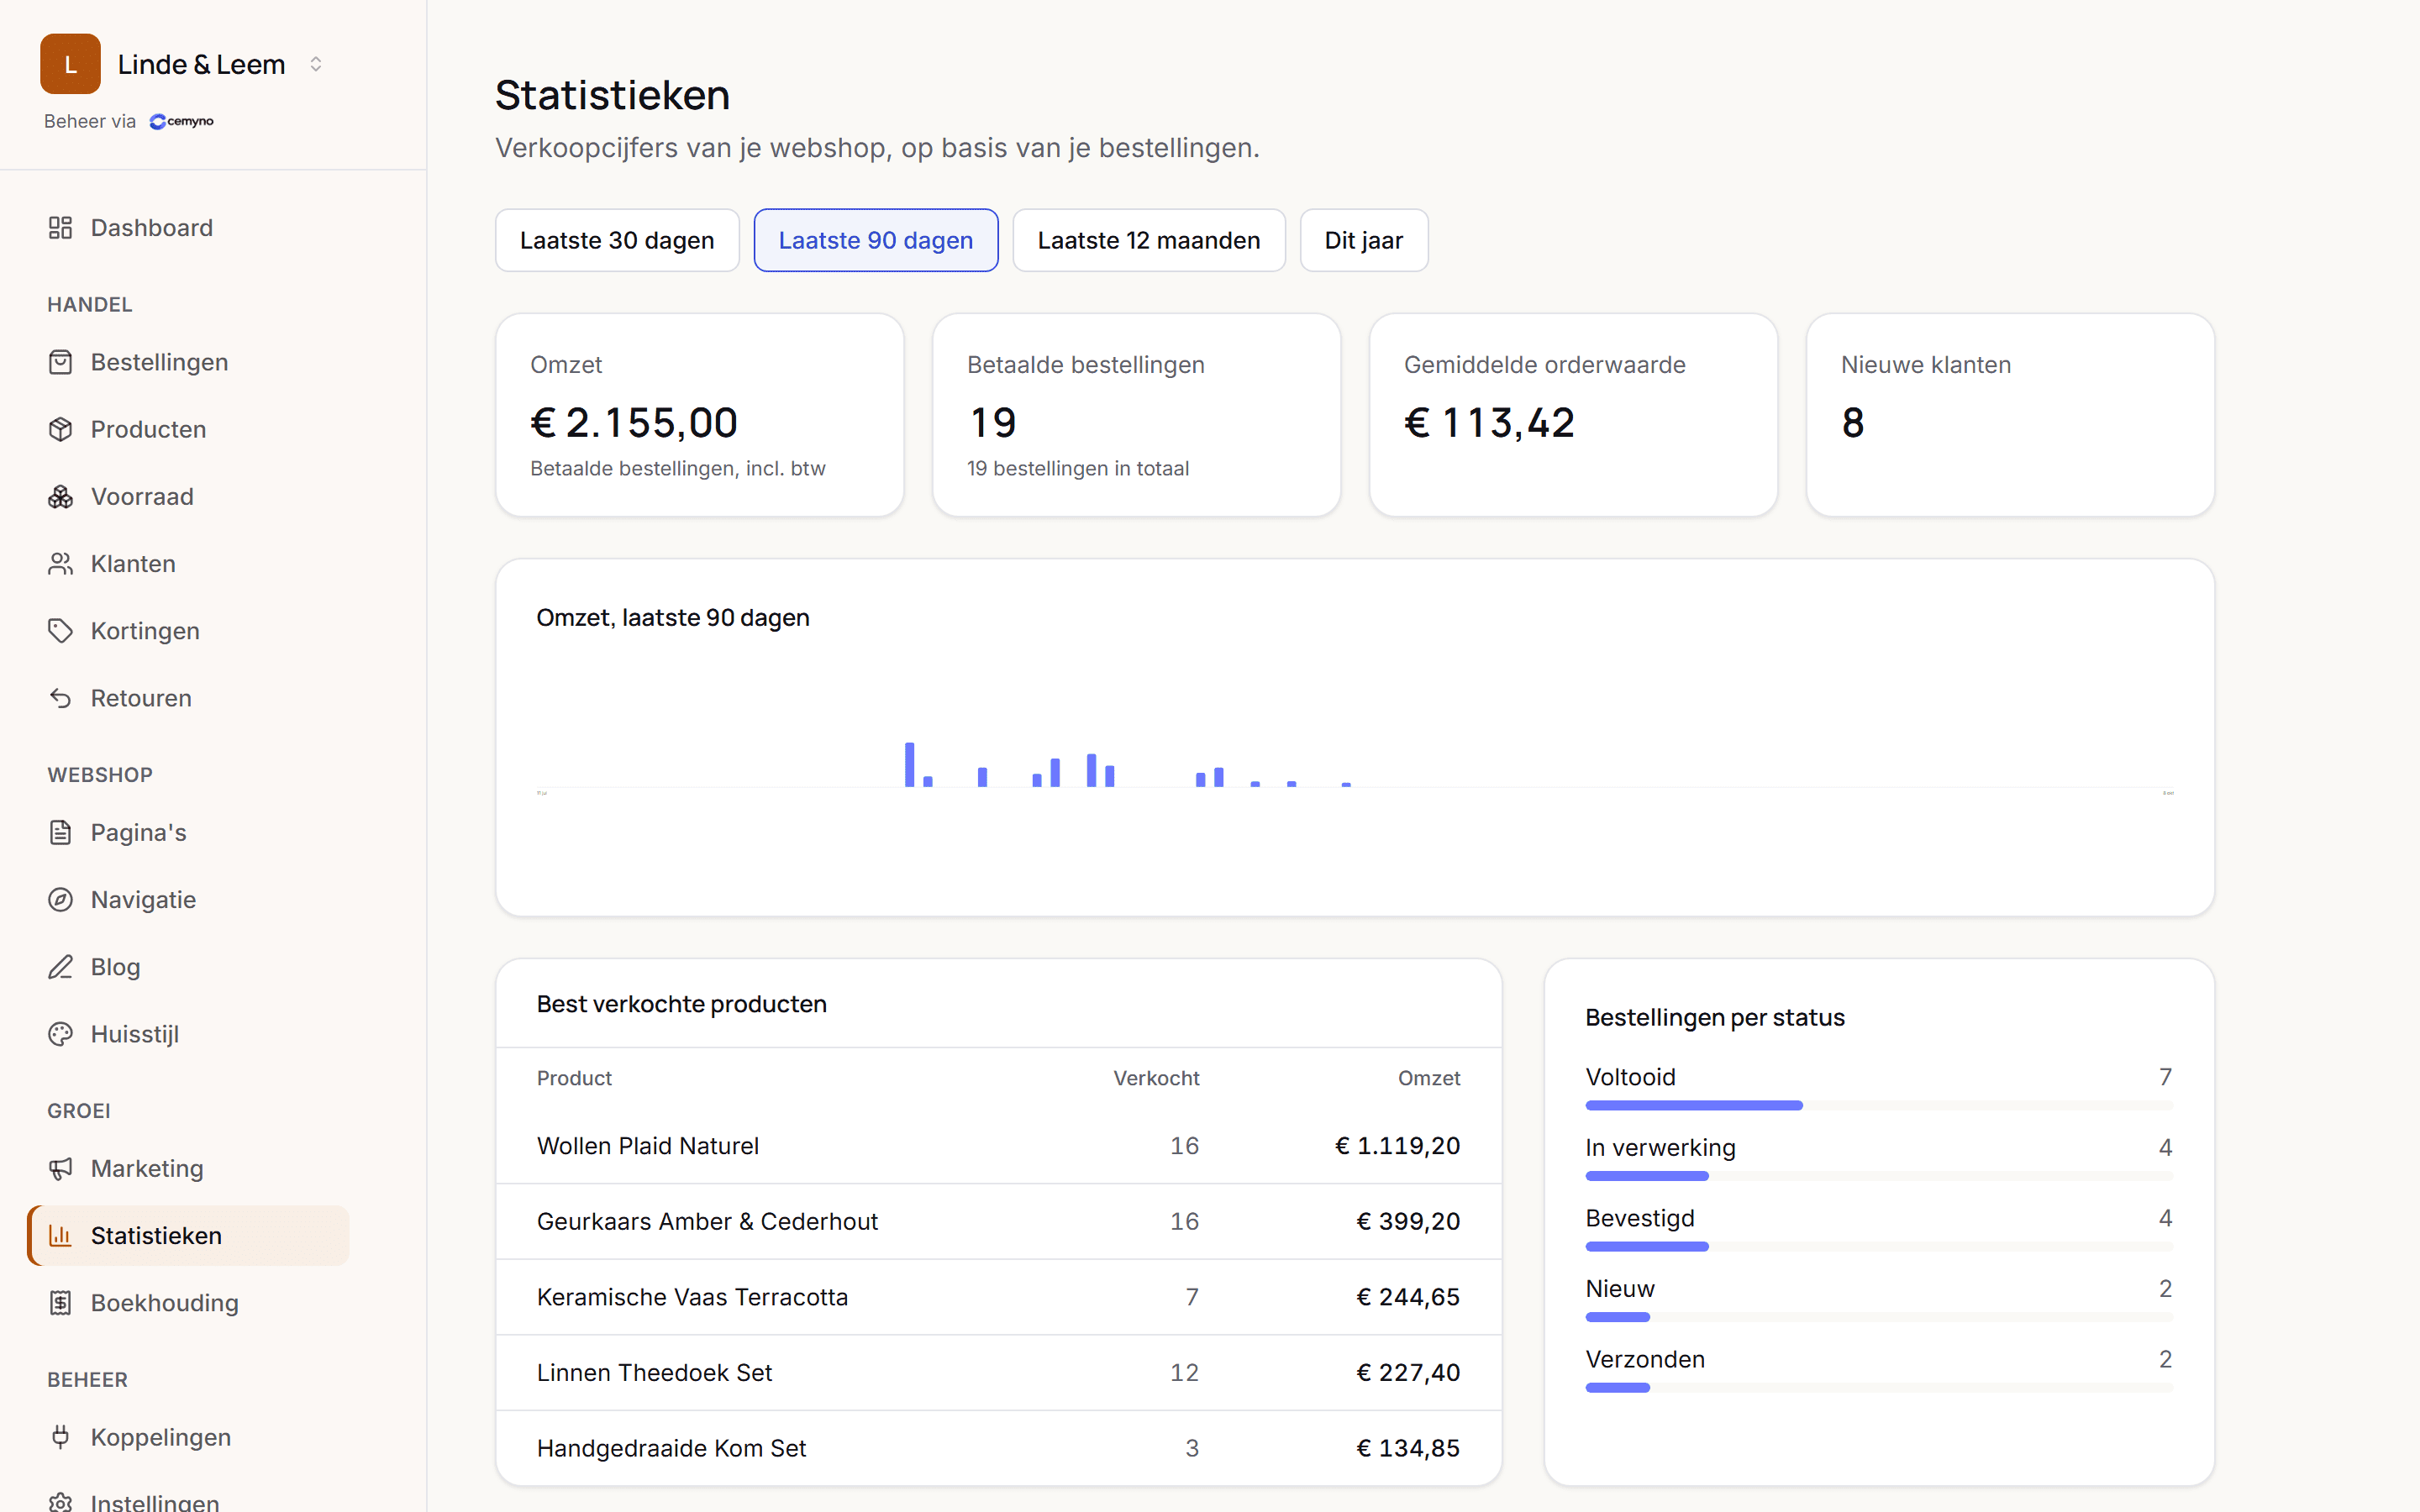2420x1512 pixels.
Task: Open the Bestellingen page label
Action: [160, 362]
